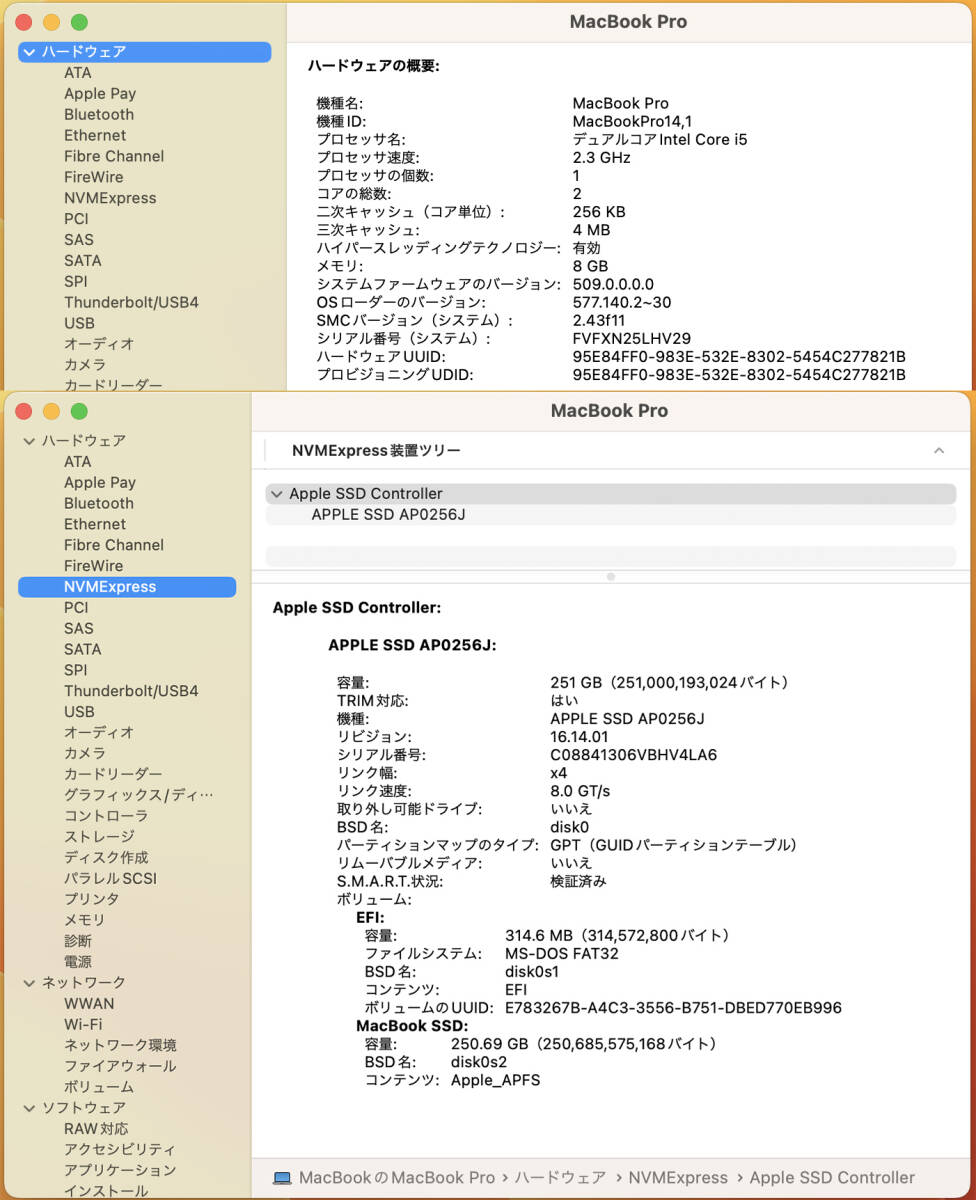
Task: Select FireWire in the top window sidebar
Action: (x=94, y=177)
